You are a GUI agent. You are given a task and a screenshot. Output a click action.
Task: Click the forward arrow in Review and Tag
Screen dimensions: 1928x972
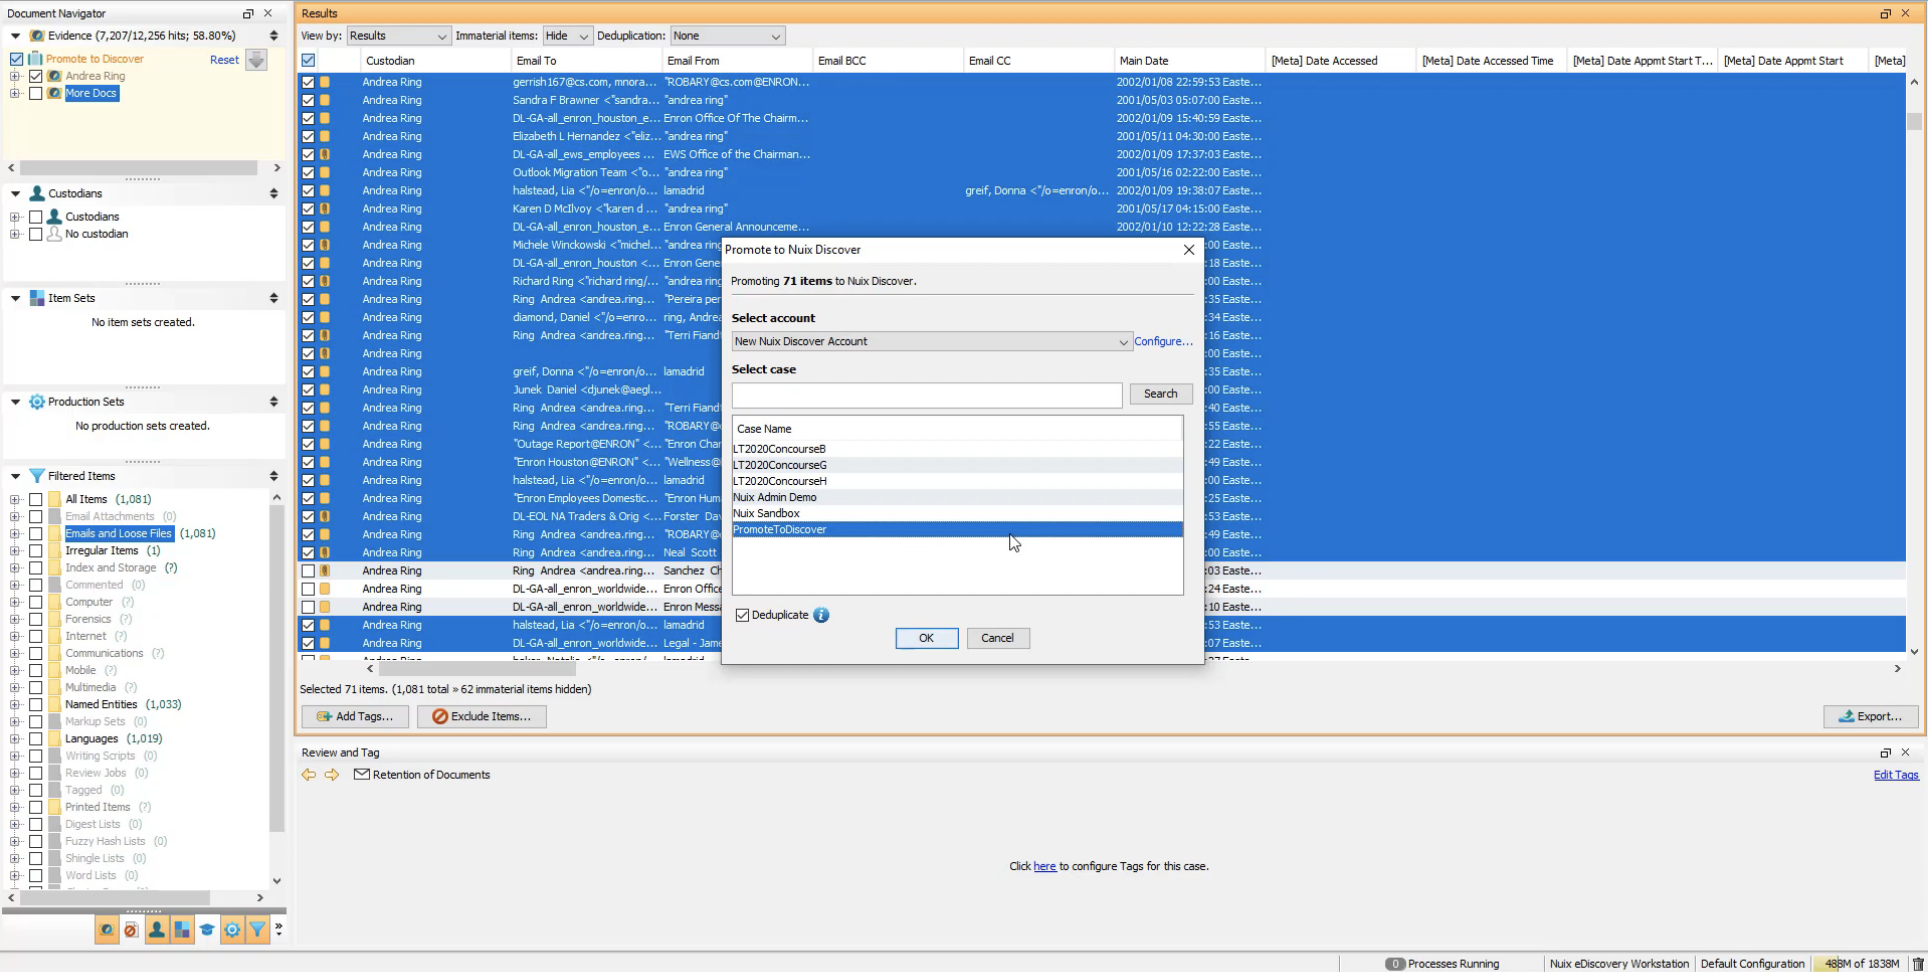tap(332, 774)
